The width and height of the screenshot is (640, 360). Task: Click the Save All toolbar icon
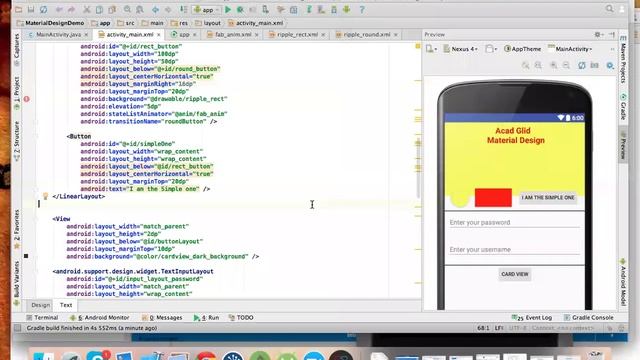(x=31, y=9)
